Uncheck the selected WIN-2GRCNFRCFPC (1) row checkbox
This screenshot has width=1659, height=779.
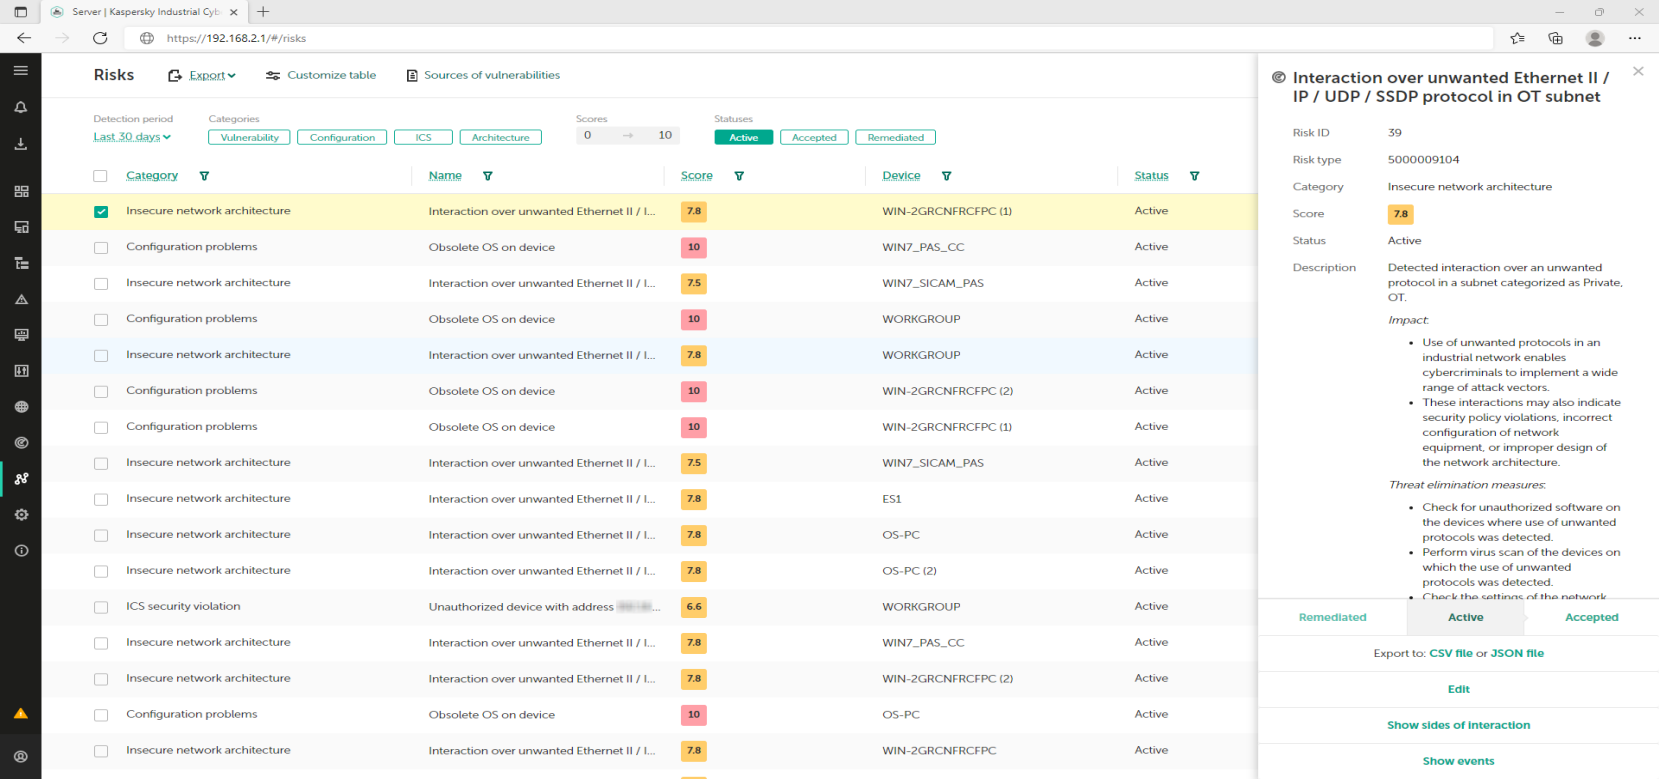101,212
